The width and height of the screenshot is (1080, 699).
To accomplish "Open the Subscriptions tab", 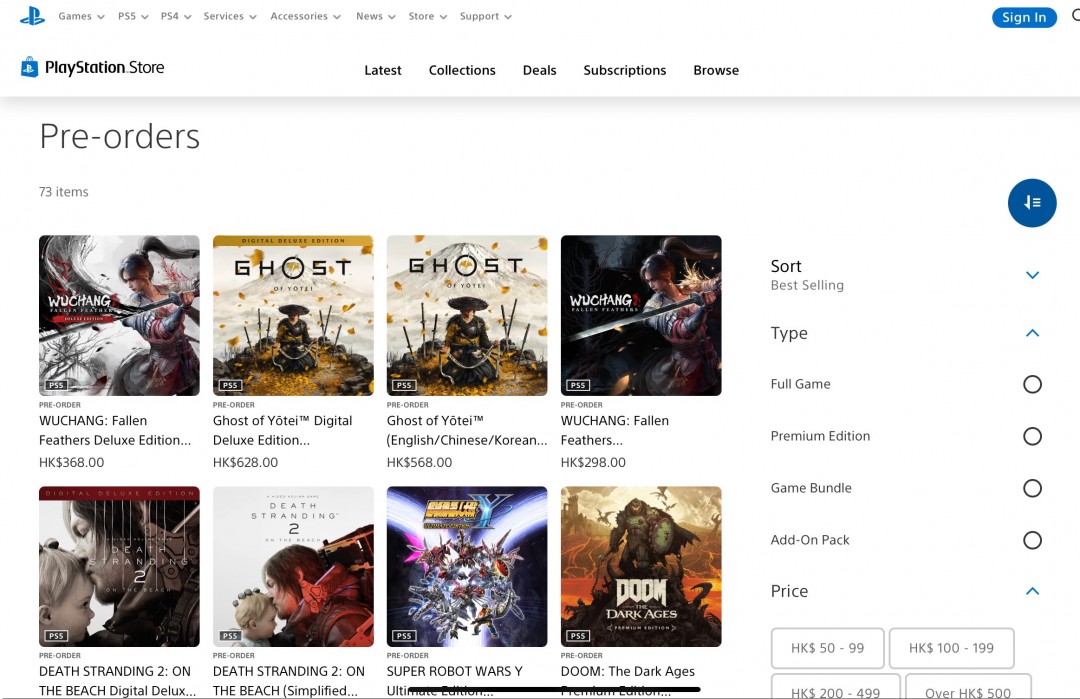I will [624, 70].
